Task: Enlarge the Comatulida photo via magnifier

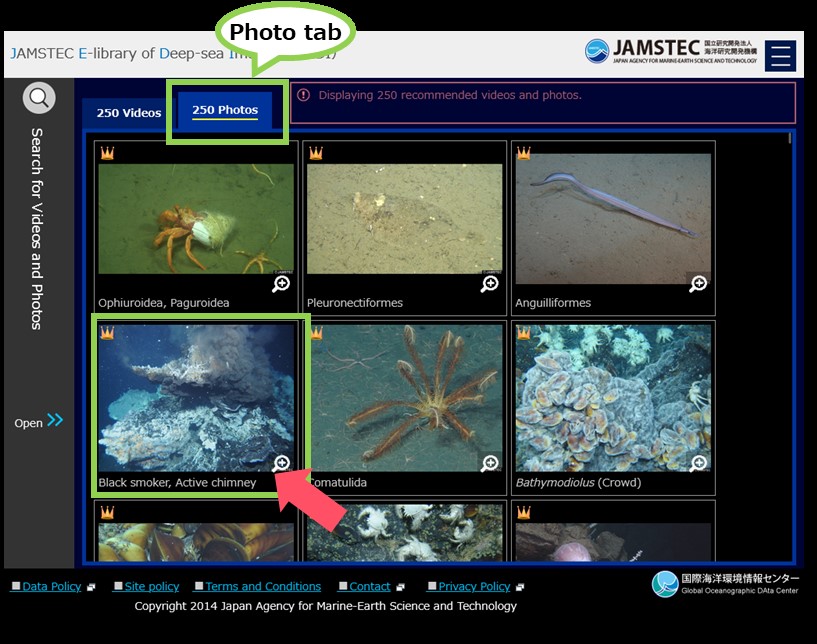Action: point(490,463)
